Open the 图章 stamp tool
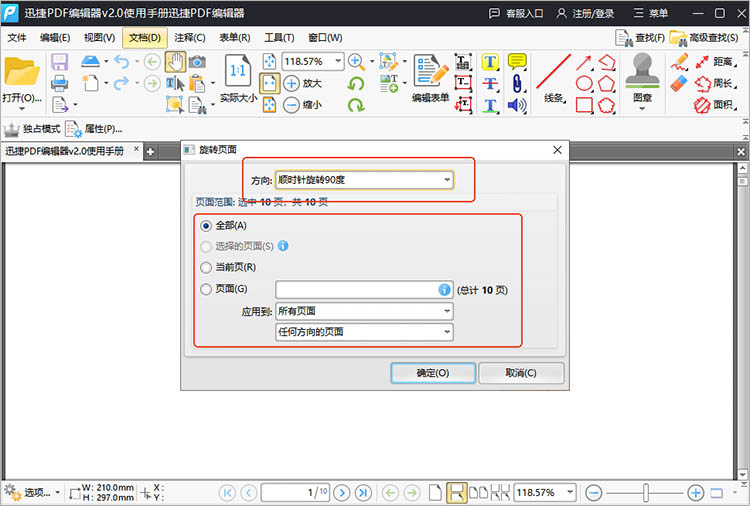The image size is (750, 506). tap(642, 77)
